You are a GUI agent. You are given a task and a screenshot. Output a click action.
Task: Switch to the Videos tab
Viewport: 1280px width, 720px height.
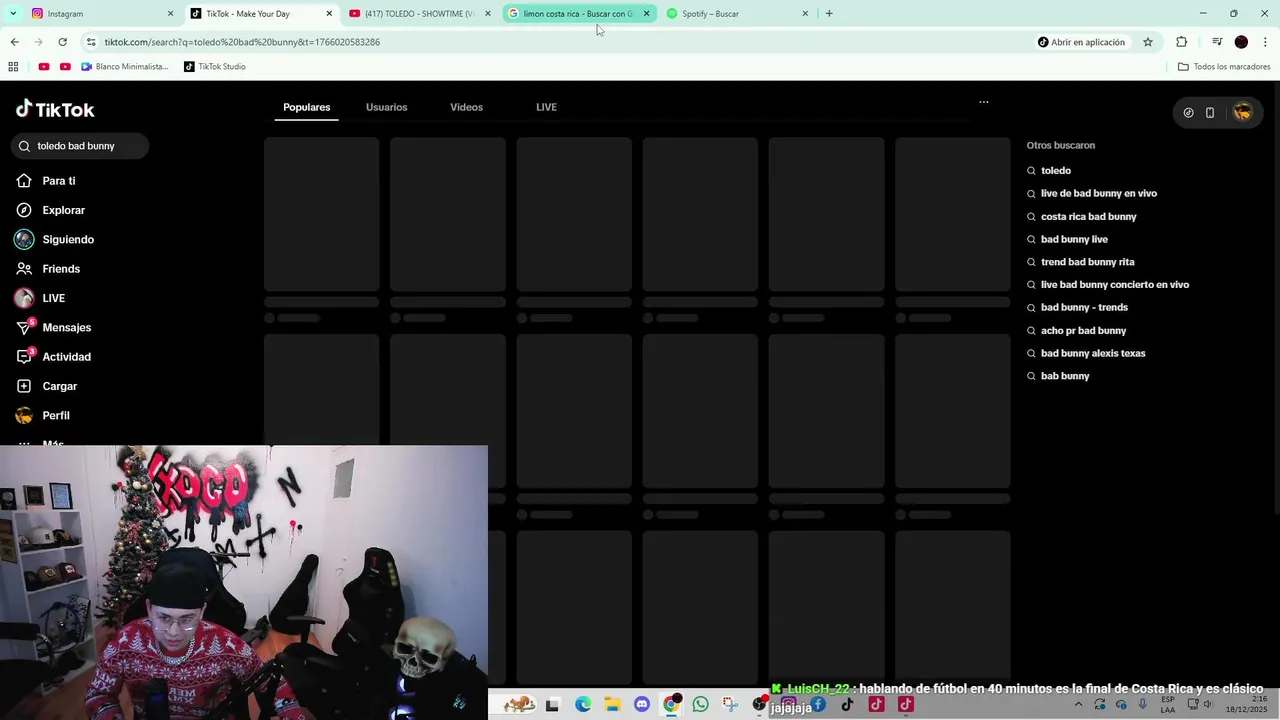coord(466,107)
